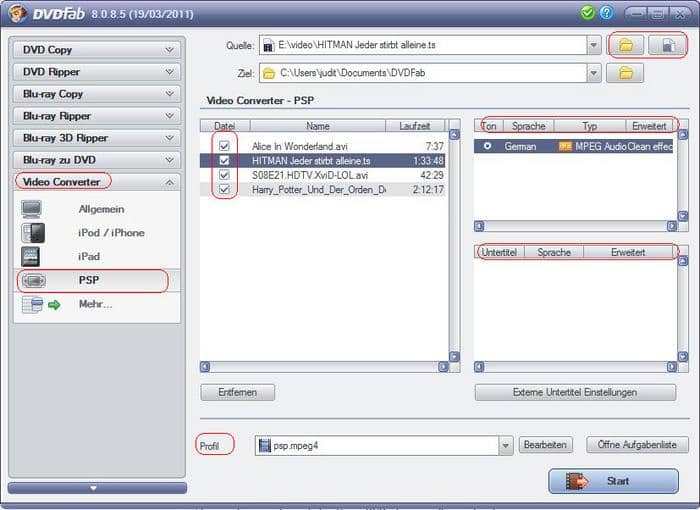Click Öffne Aufgabenliste button

637,445
